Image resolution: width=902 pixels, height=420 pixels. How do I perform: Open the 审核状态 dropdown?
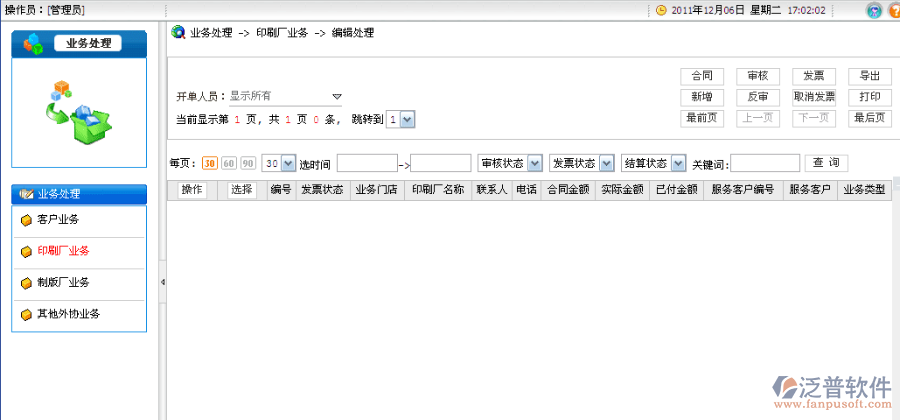(534, 163)
